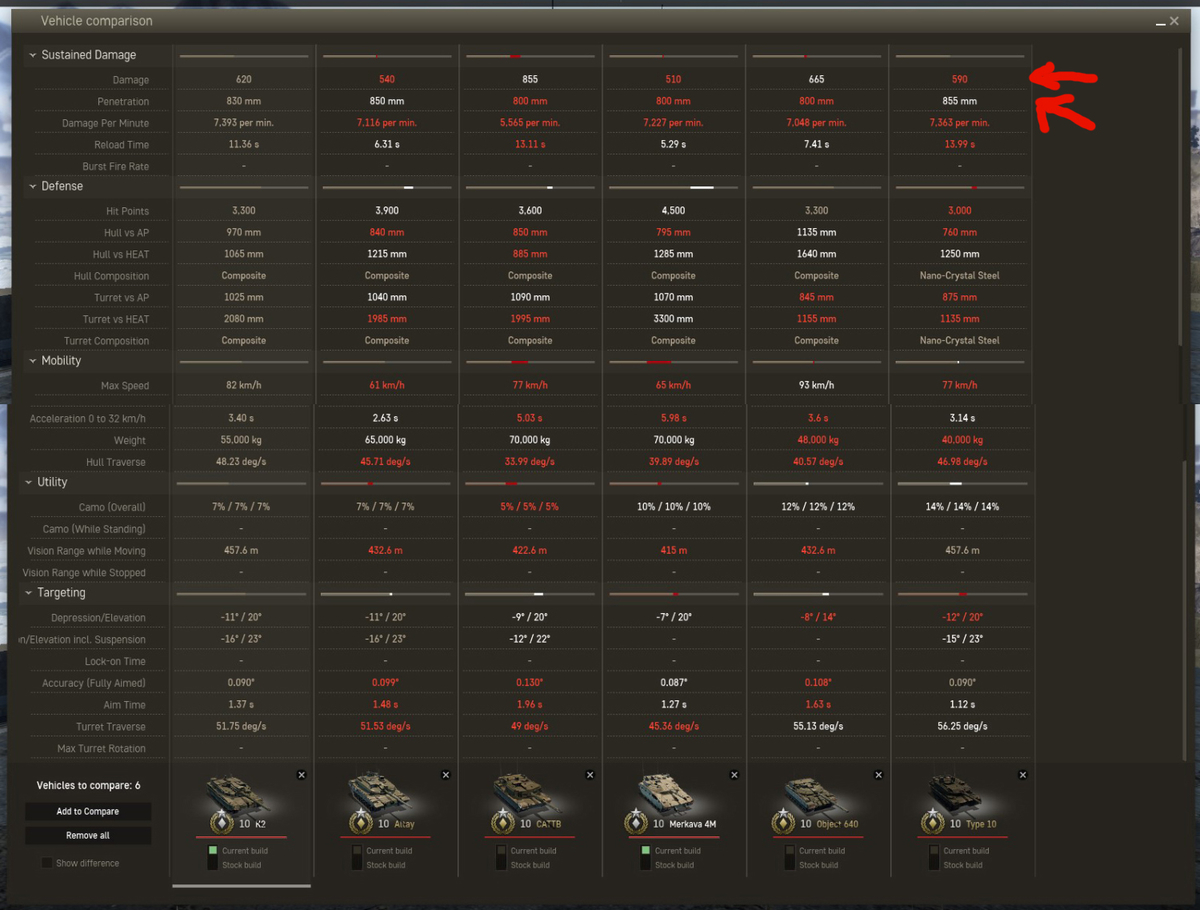Click Type 10's Utility rating bar
Image resolution: width=1200 pixels, height=910 pixels.
pos(960,484)
